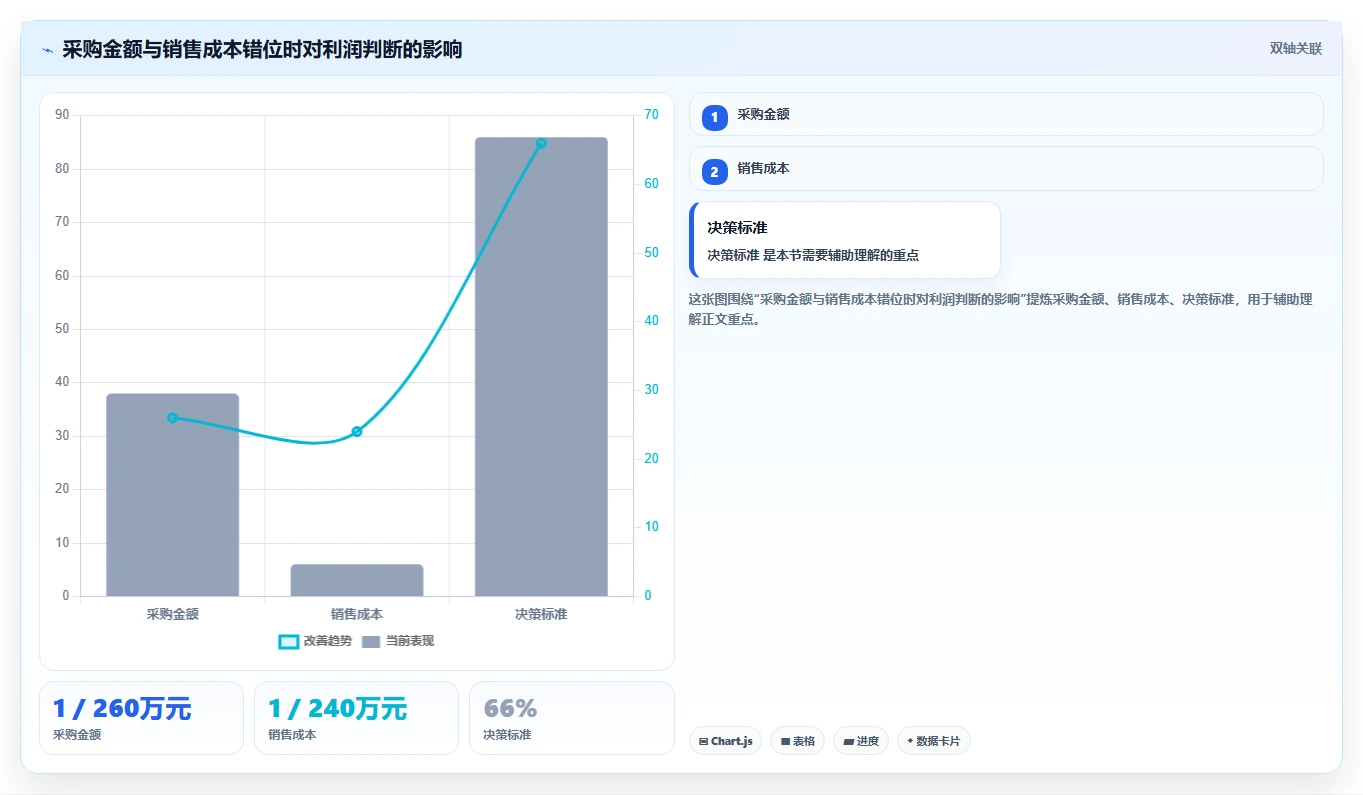This screenshot has width=1363, height=795.
Task: Click the 决策标准 x-axis label
Action: pyautogui.click(x=541, y=614)
